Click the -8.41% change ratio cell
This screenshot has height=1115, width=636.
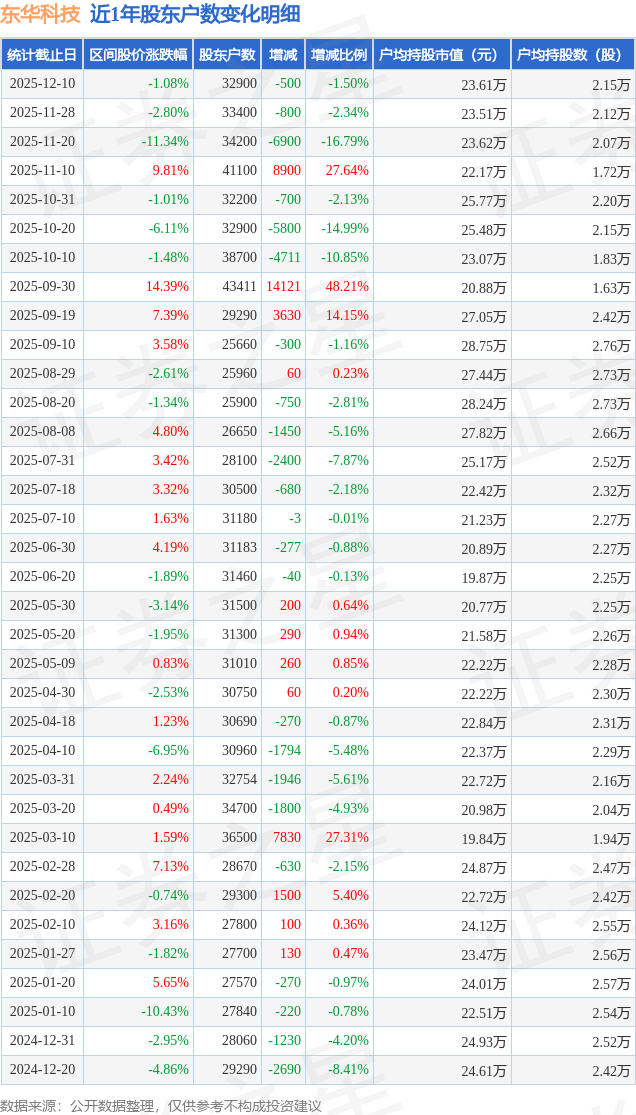point(339,1070)
